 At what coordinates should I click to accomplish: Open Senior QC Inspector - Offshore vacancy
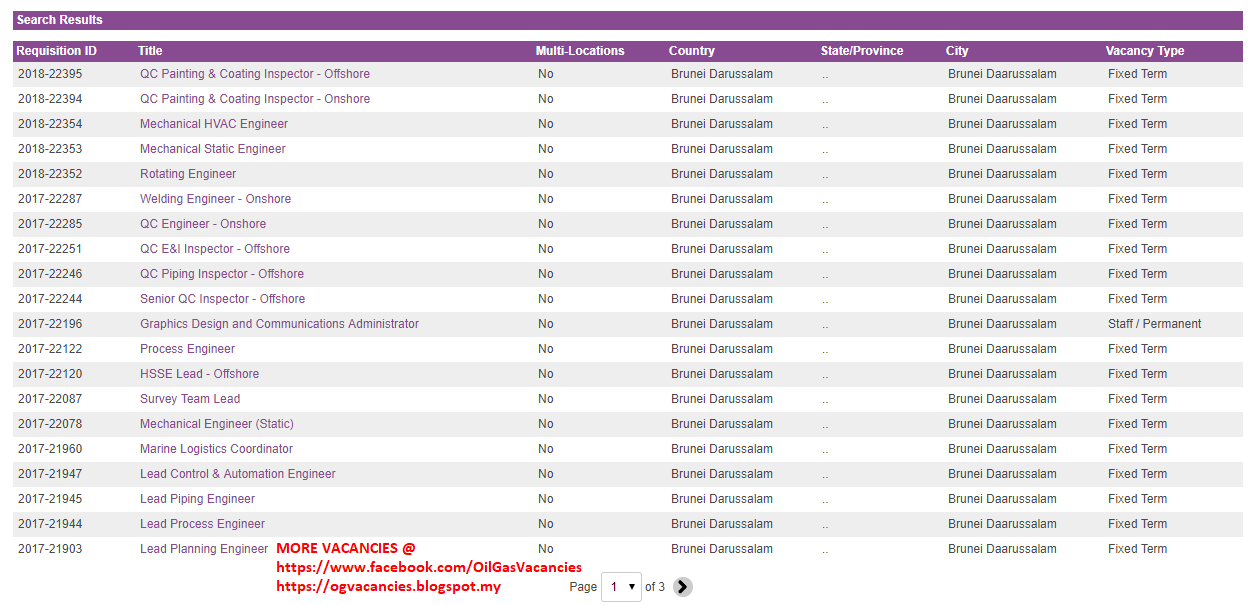(x=223, y=299)
